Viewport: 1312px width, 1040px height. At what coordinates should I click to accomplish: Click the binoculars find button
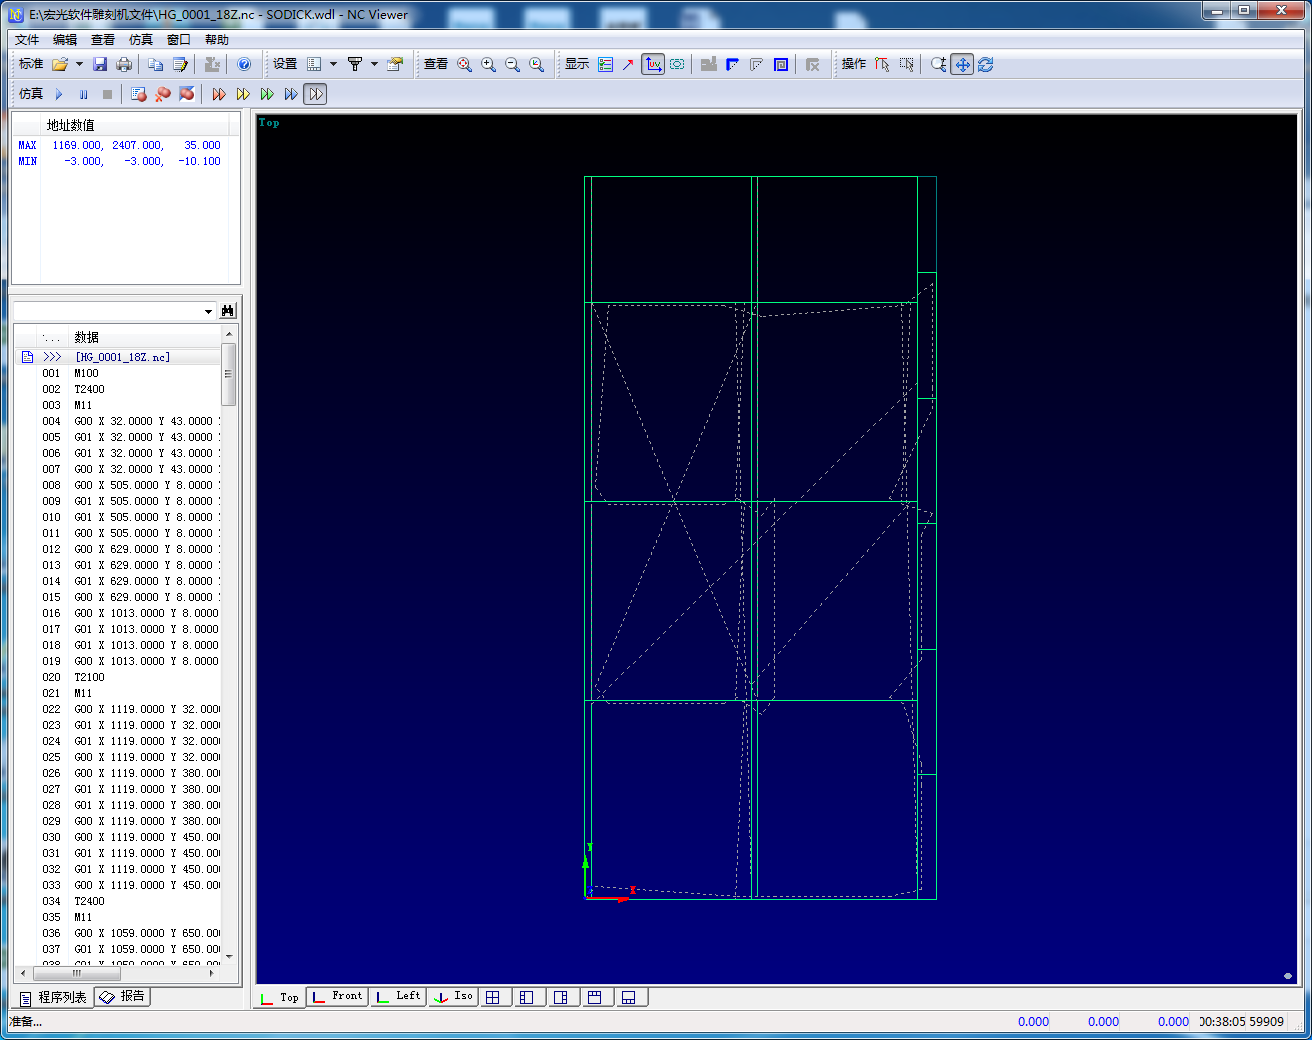tap(228, 311)
